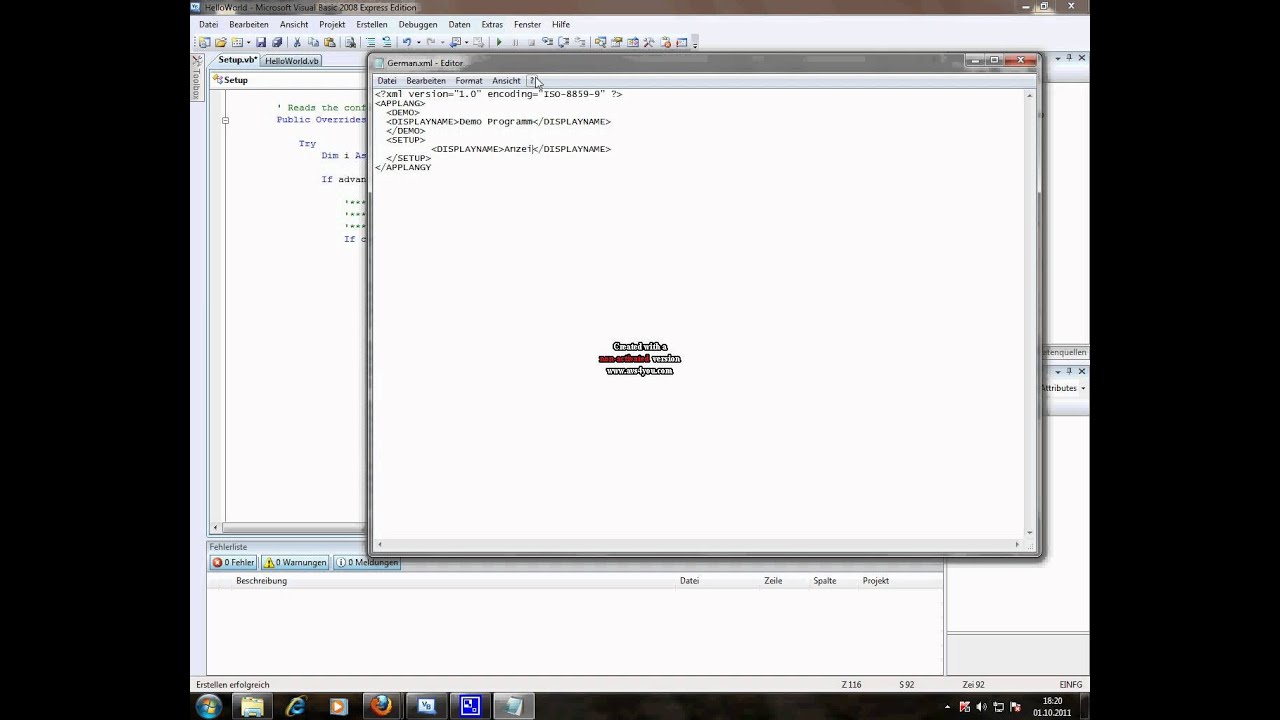Open the Datei menu in Visual Basic
1280x720 pixels.
coord(208,24)
